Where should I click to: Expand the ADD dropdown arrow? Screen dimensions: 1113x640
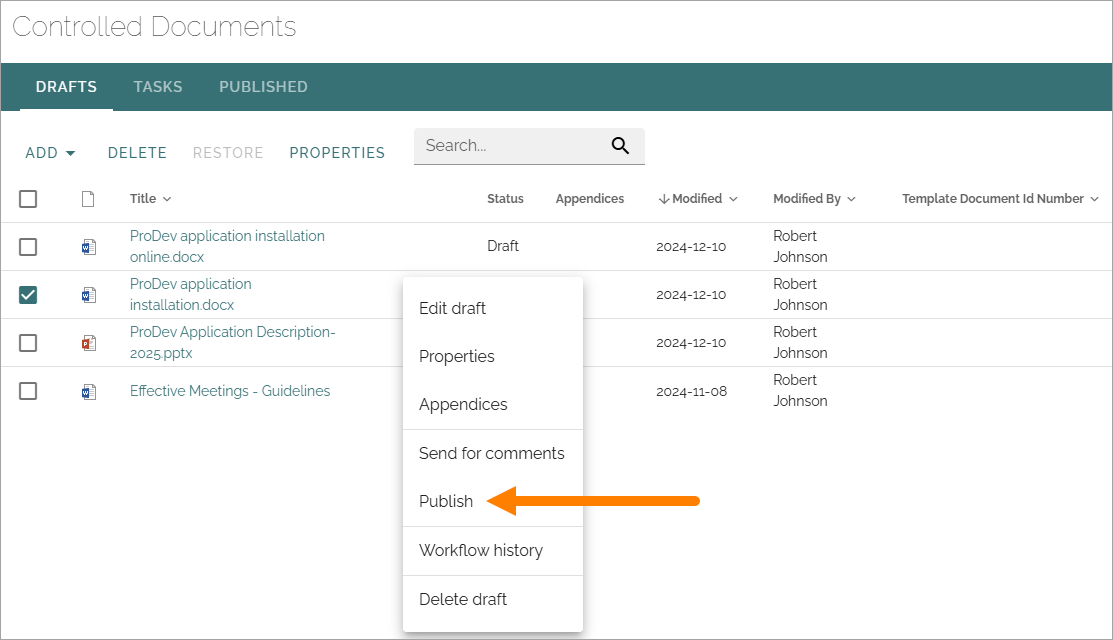point(70,153)
